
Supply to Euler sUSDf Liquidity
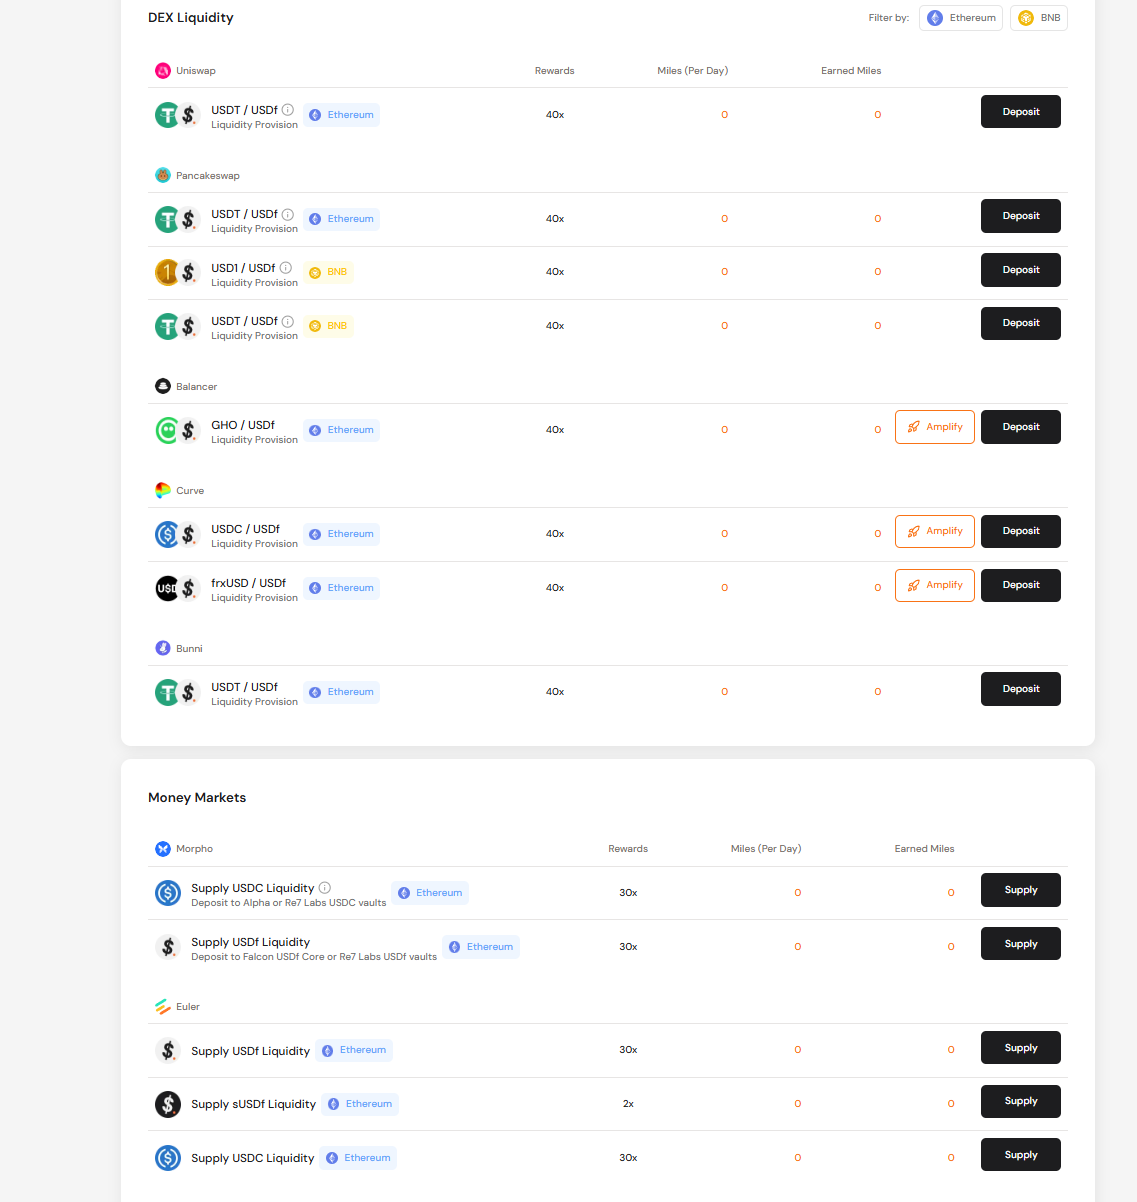[x=1021, y=1101]
